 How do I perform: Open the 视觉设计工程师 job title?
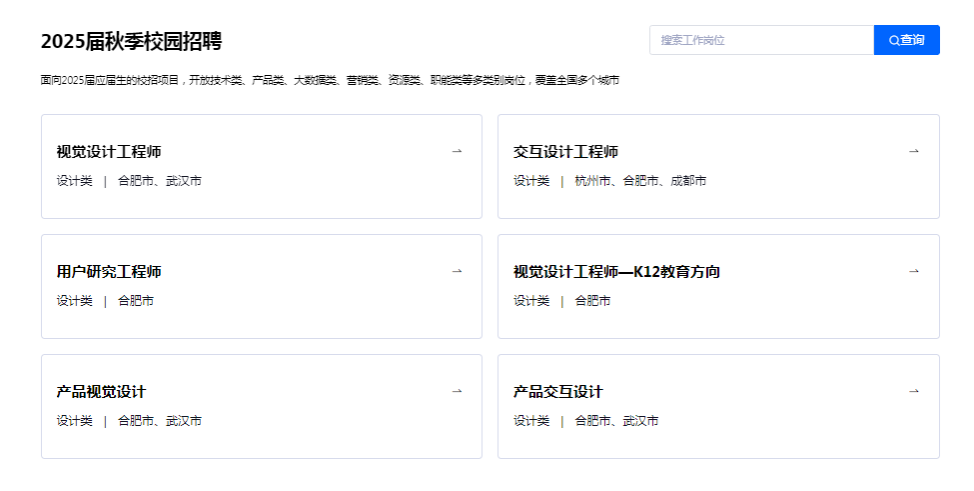[109, 152]
